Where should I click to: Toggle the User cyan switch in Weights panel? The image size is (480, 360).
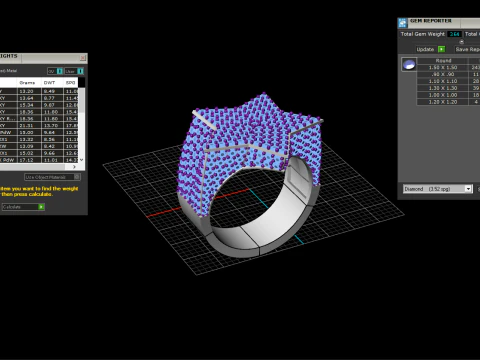point(80,71)
